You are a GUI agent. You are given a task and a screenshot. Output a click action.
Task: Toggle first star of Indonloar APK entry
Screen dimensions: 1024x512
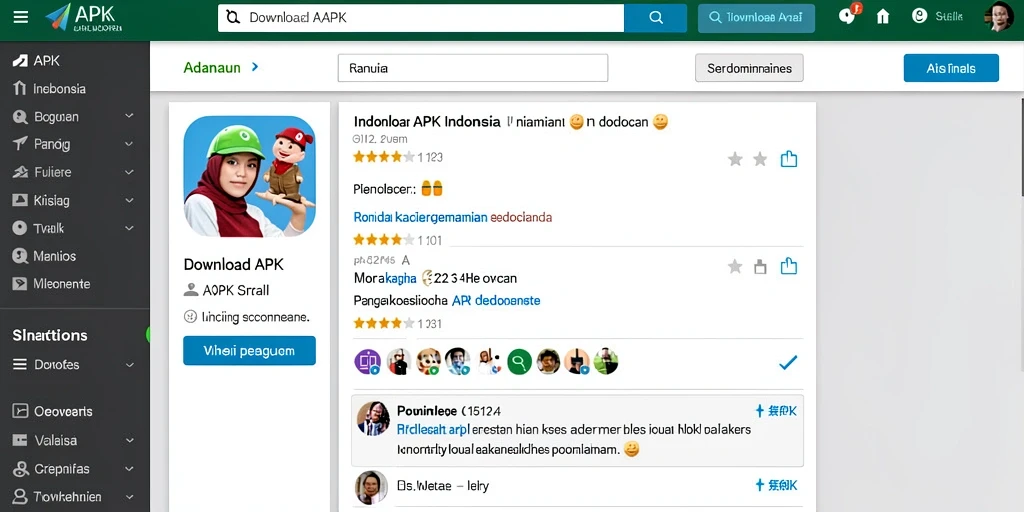click(x=735, y=159)
